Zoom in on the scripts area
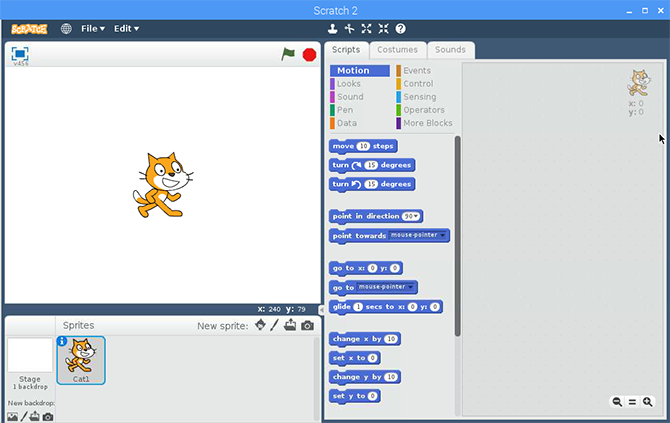 pos(648,401)
